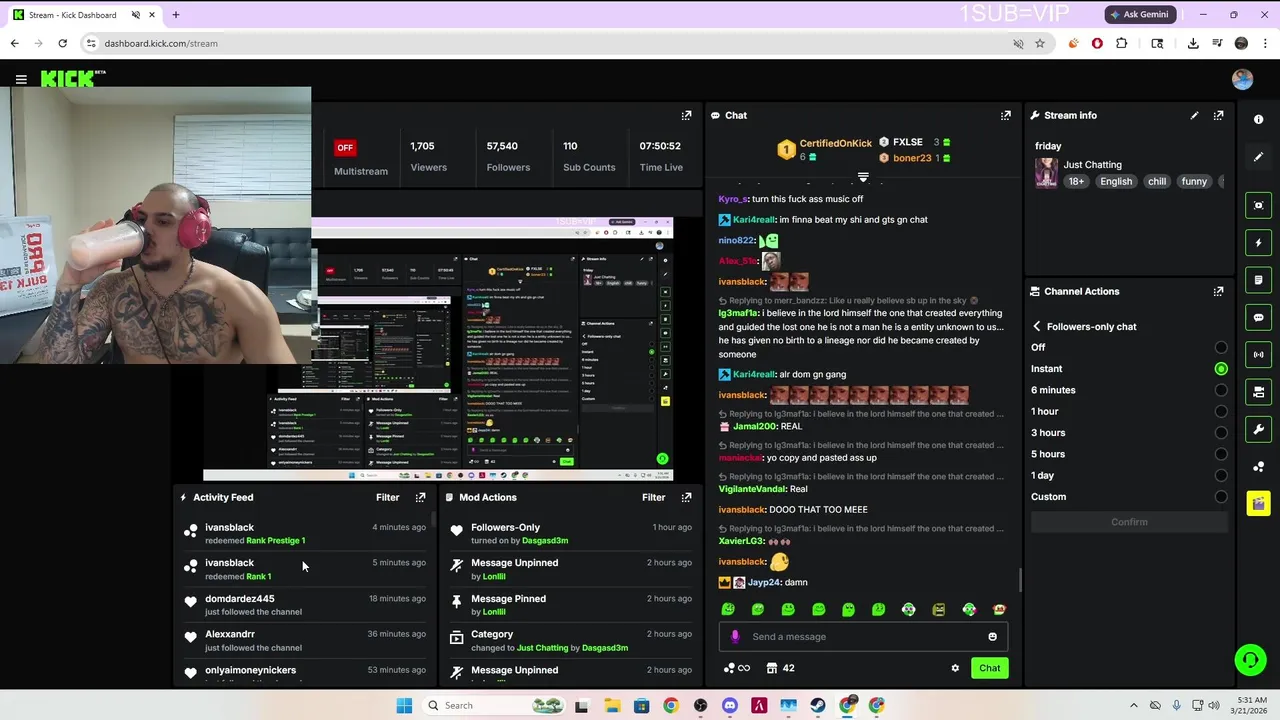Click the purple microphone in message box

click(x=735, y=636)
